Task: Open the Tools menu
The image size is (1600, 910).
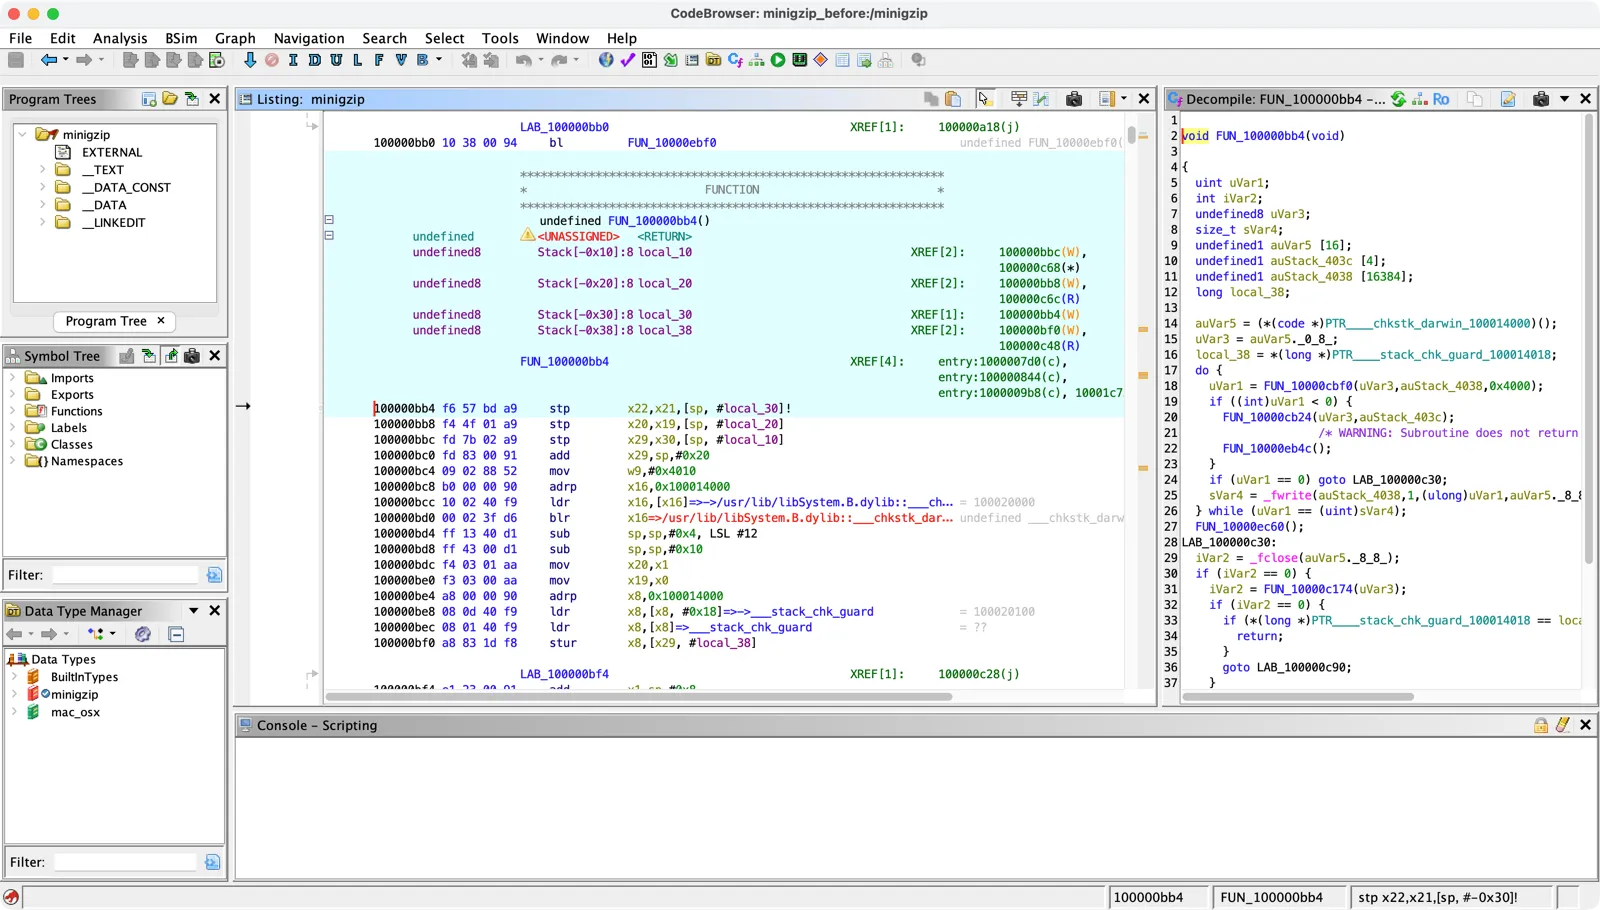Action: click(x=500, y=38)
